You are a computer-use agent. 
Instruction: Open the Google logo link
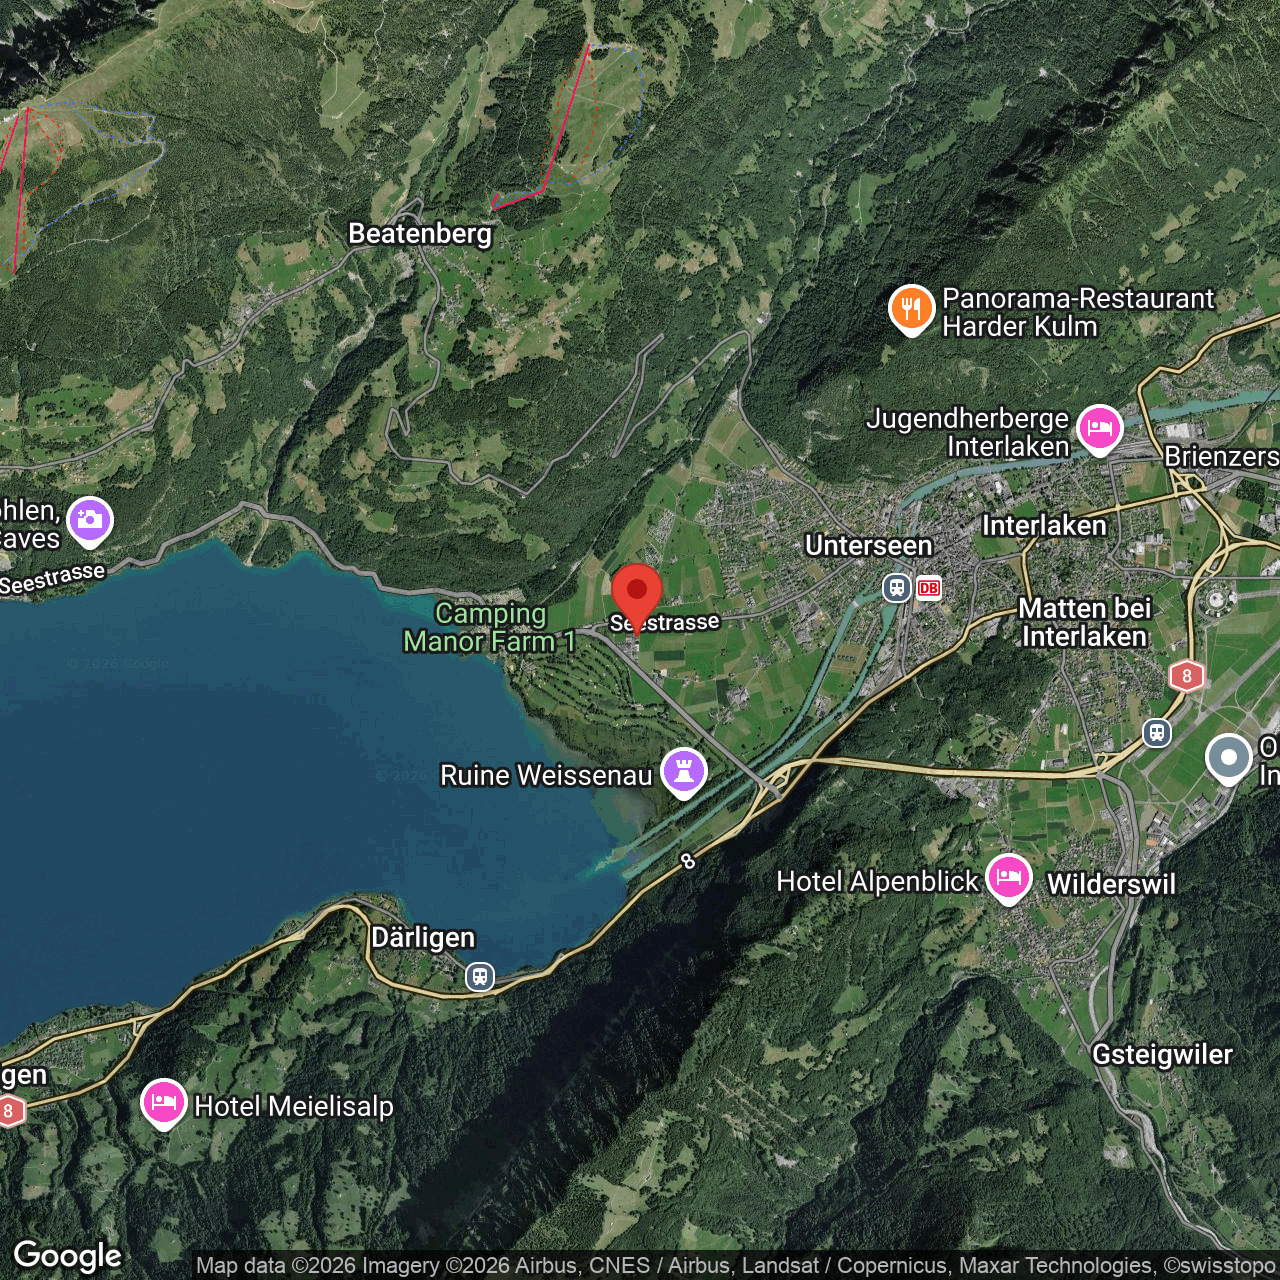(x=68, y=1256)
